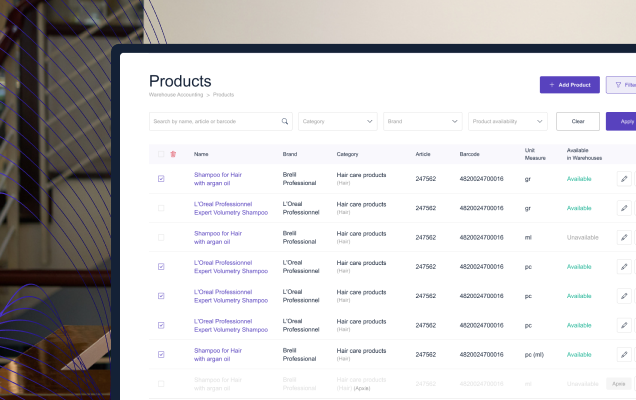The height and width of the screenshot is (400, 636).
Task: Click the Products breadcrumb link
Action: [223, 95]
